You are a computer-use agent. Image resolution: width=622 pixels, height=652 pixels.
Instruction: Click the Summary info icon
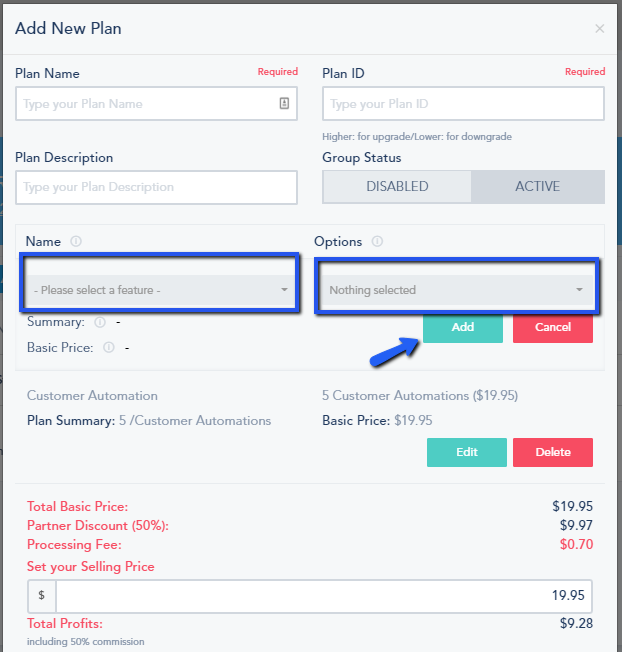[x=100, y=322]
